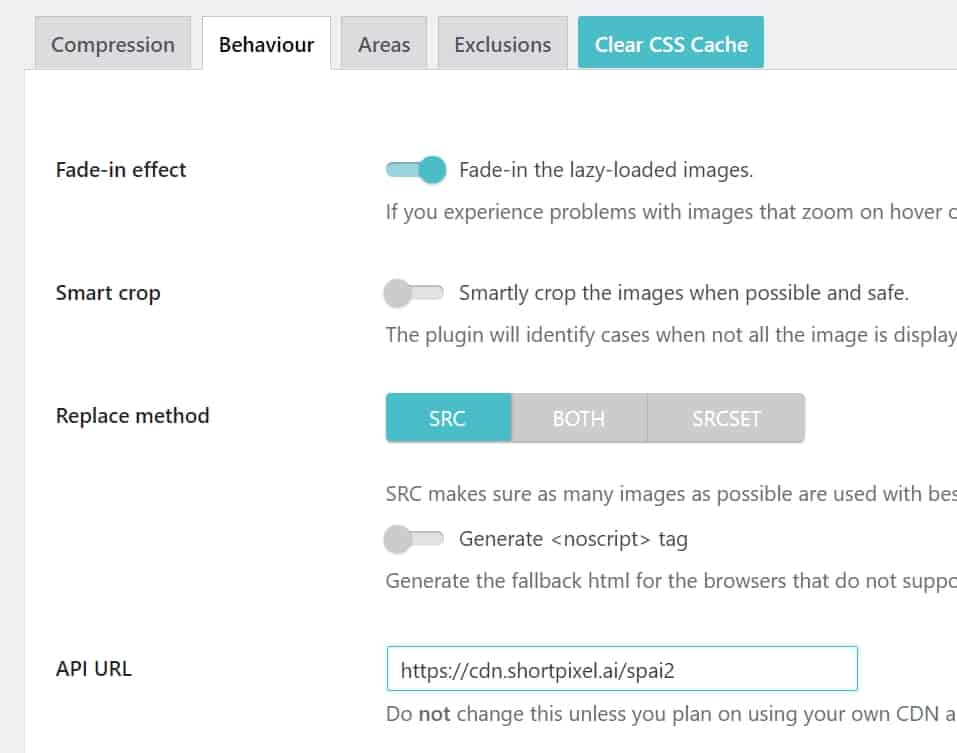Click the 'API URL' setting heading

pos(94,668)
